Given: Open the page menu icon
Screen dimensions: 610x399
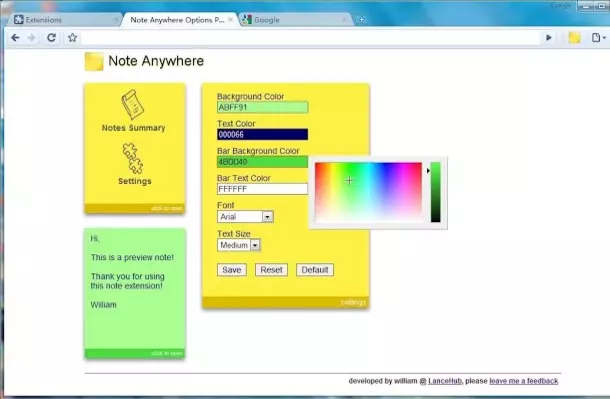Looking at the screenshot, I should coord(598,38).
